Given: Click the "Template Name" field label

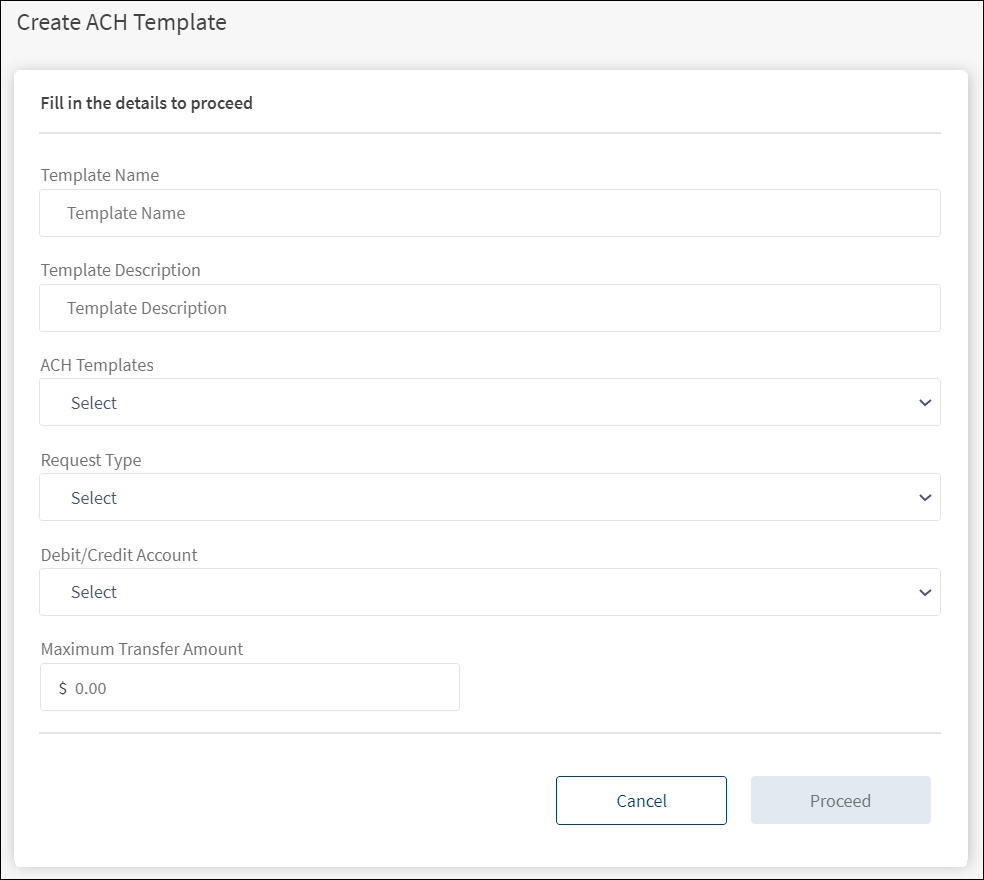Looking at the screenshot, I should 100,175.
